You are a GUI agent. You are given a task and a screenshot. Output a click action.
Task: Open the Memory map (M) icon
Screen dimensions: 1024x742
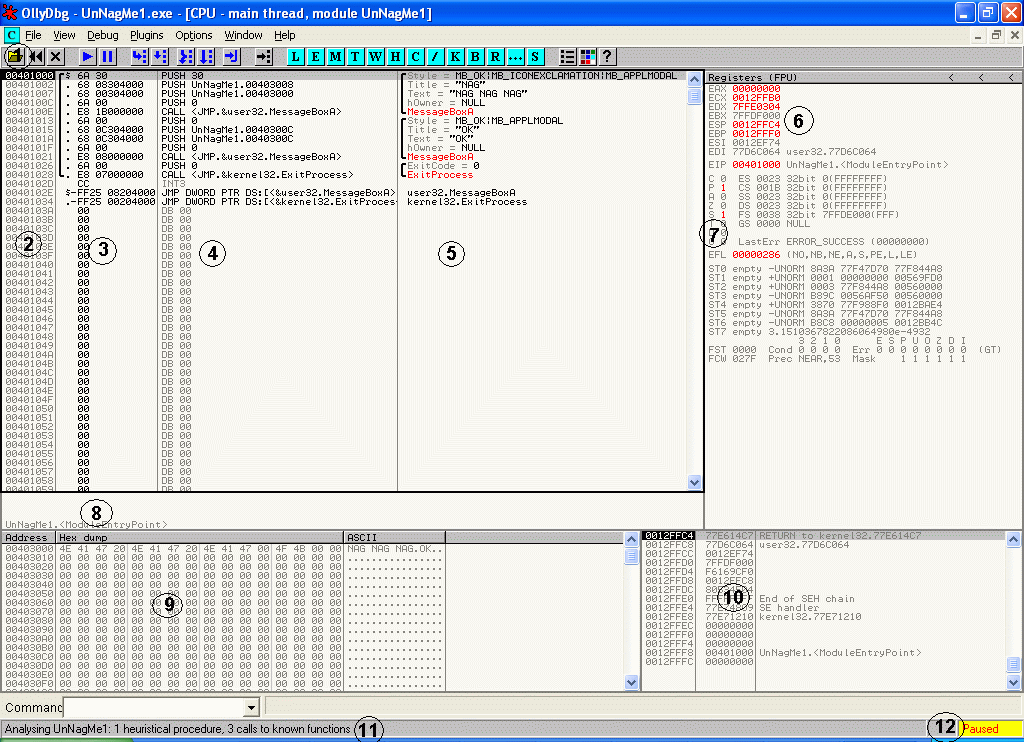click(x=336, y=57)
